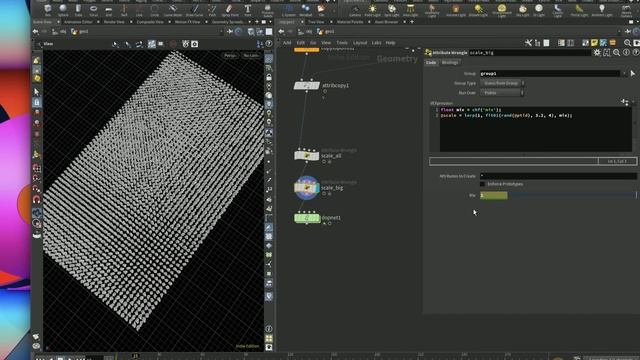Open the parameter pane info icon
This screenshot has width=640, height=360.
[x=626, y=53]
